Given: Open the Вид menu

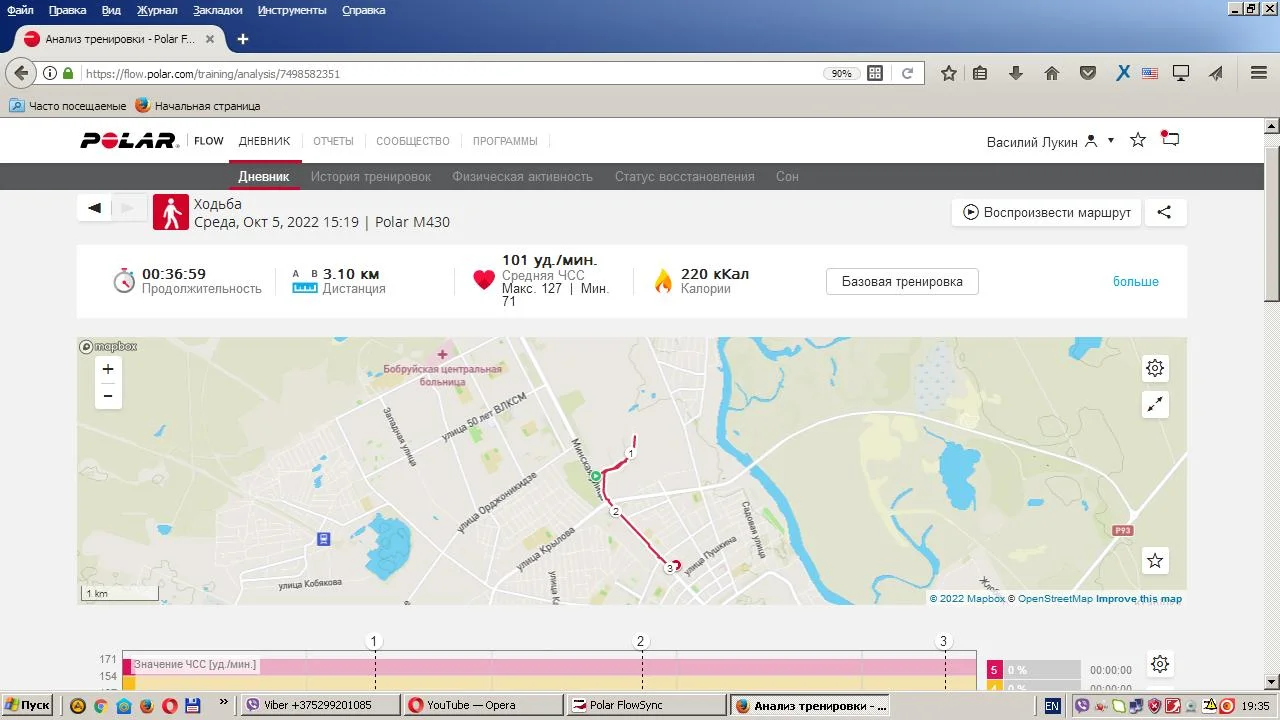Looking at the screenshot, I should point(111,10).
